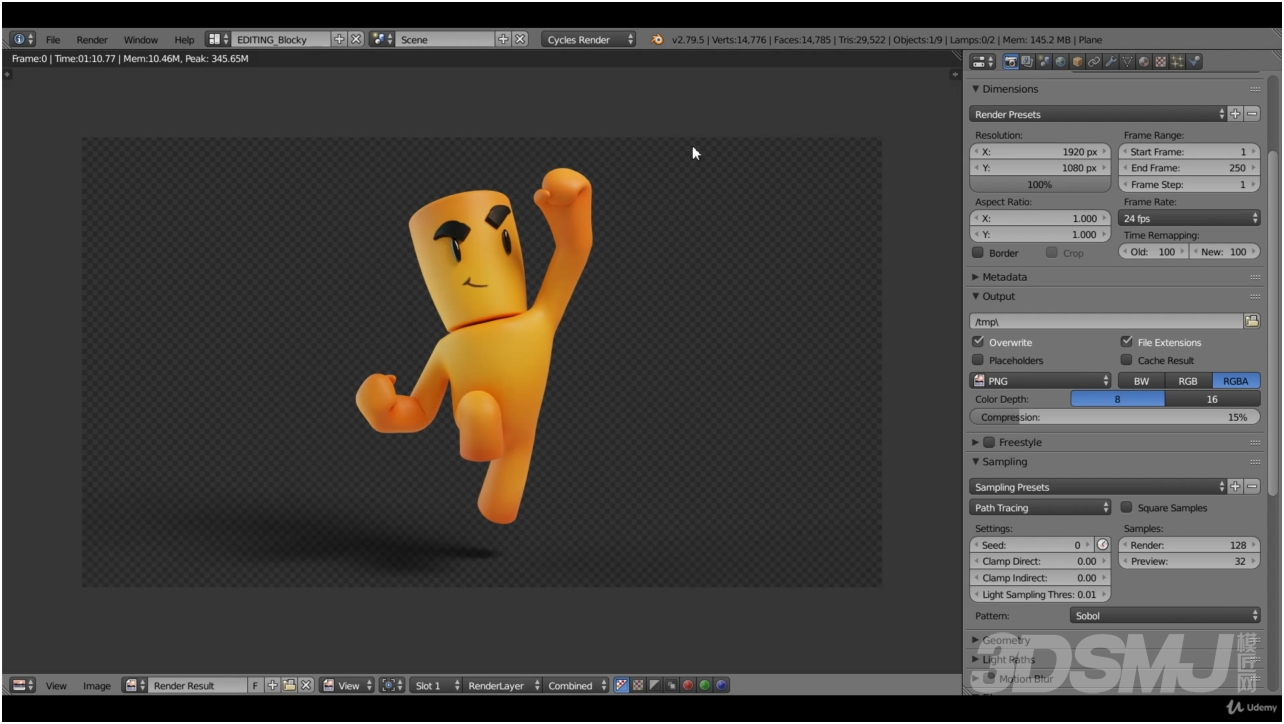Screen dimensions: 1284x724
Task: Open the World properties tab (globe icon)
Action: tap(1061, 62)
